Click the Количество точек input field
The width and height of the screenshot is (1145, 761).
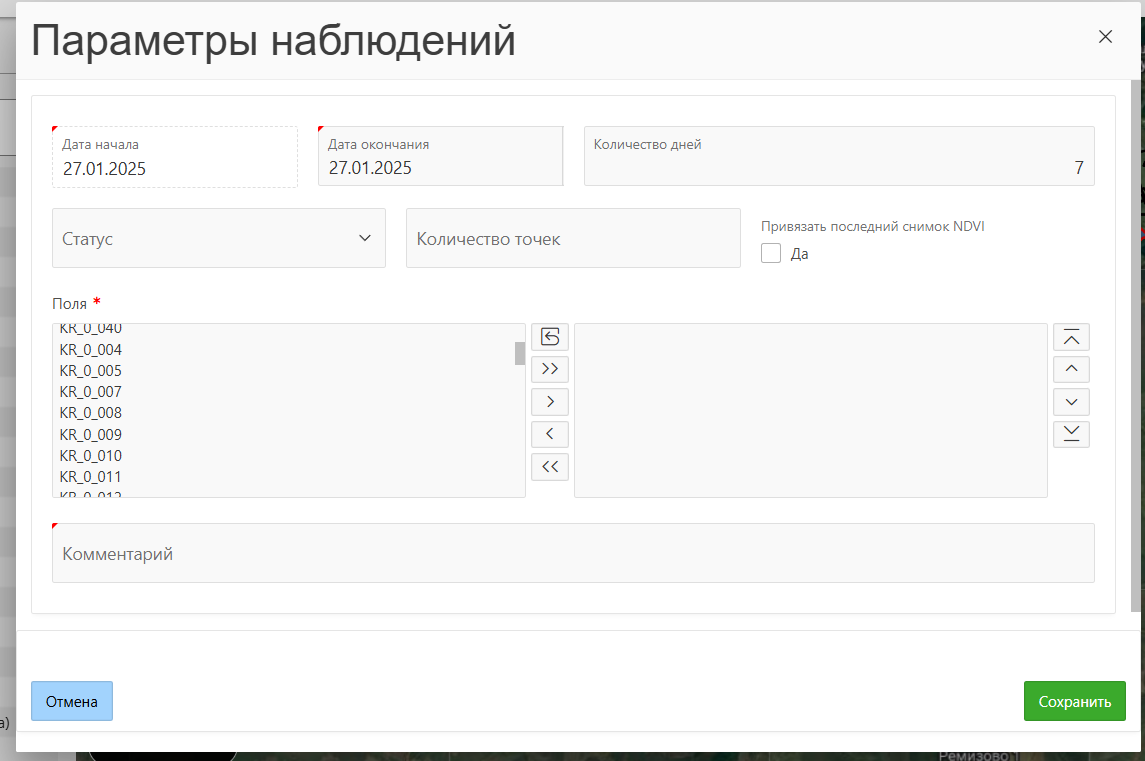572,239
